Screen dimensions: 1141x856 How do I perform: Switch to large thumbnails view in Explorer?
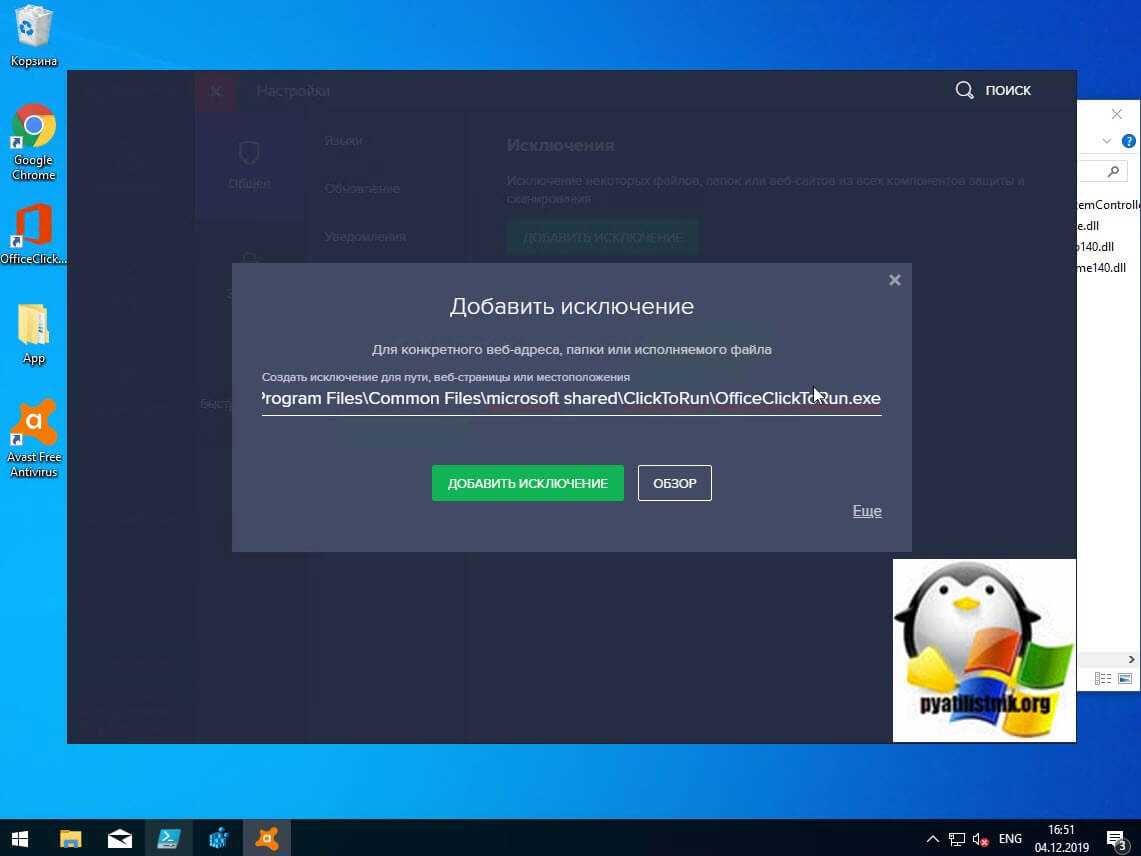[x=1125, y=679]
